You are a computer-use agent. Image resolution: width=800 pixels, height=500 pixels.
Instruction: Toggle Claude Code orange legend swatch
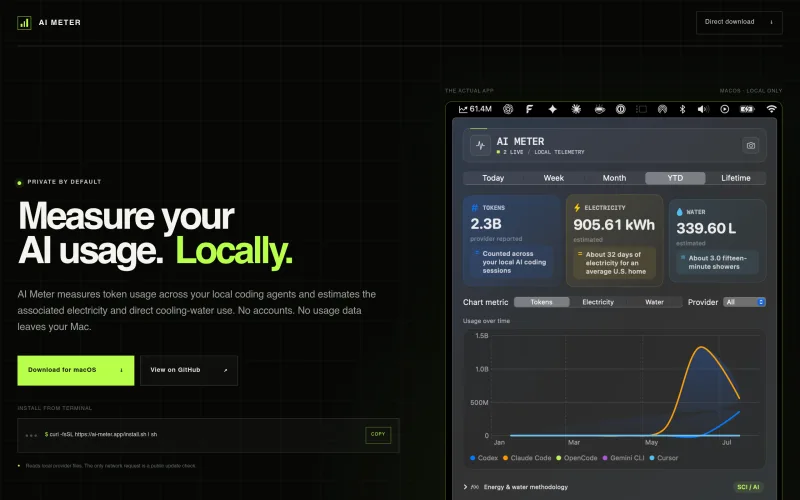coord(505,458)
